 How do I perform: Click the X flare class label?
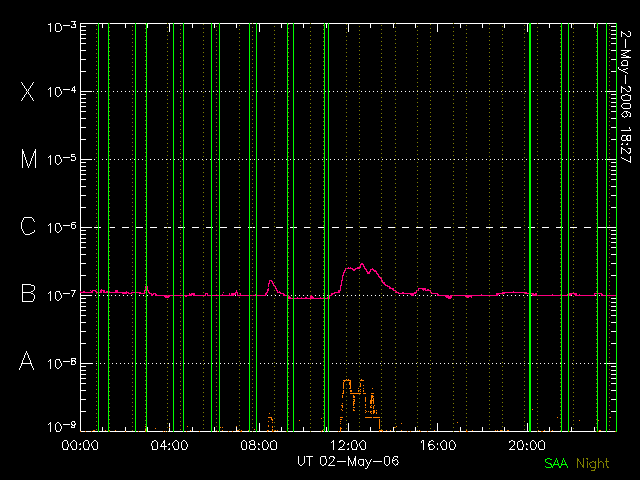28,91
